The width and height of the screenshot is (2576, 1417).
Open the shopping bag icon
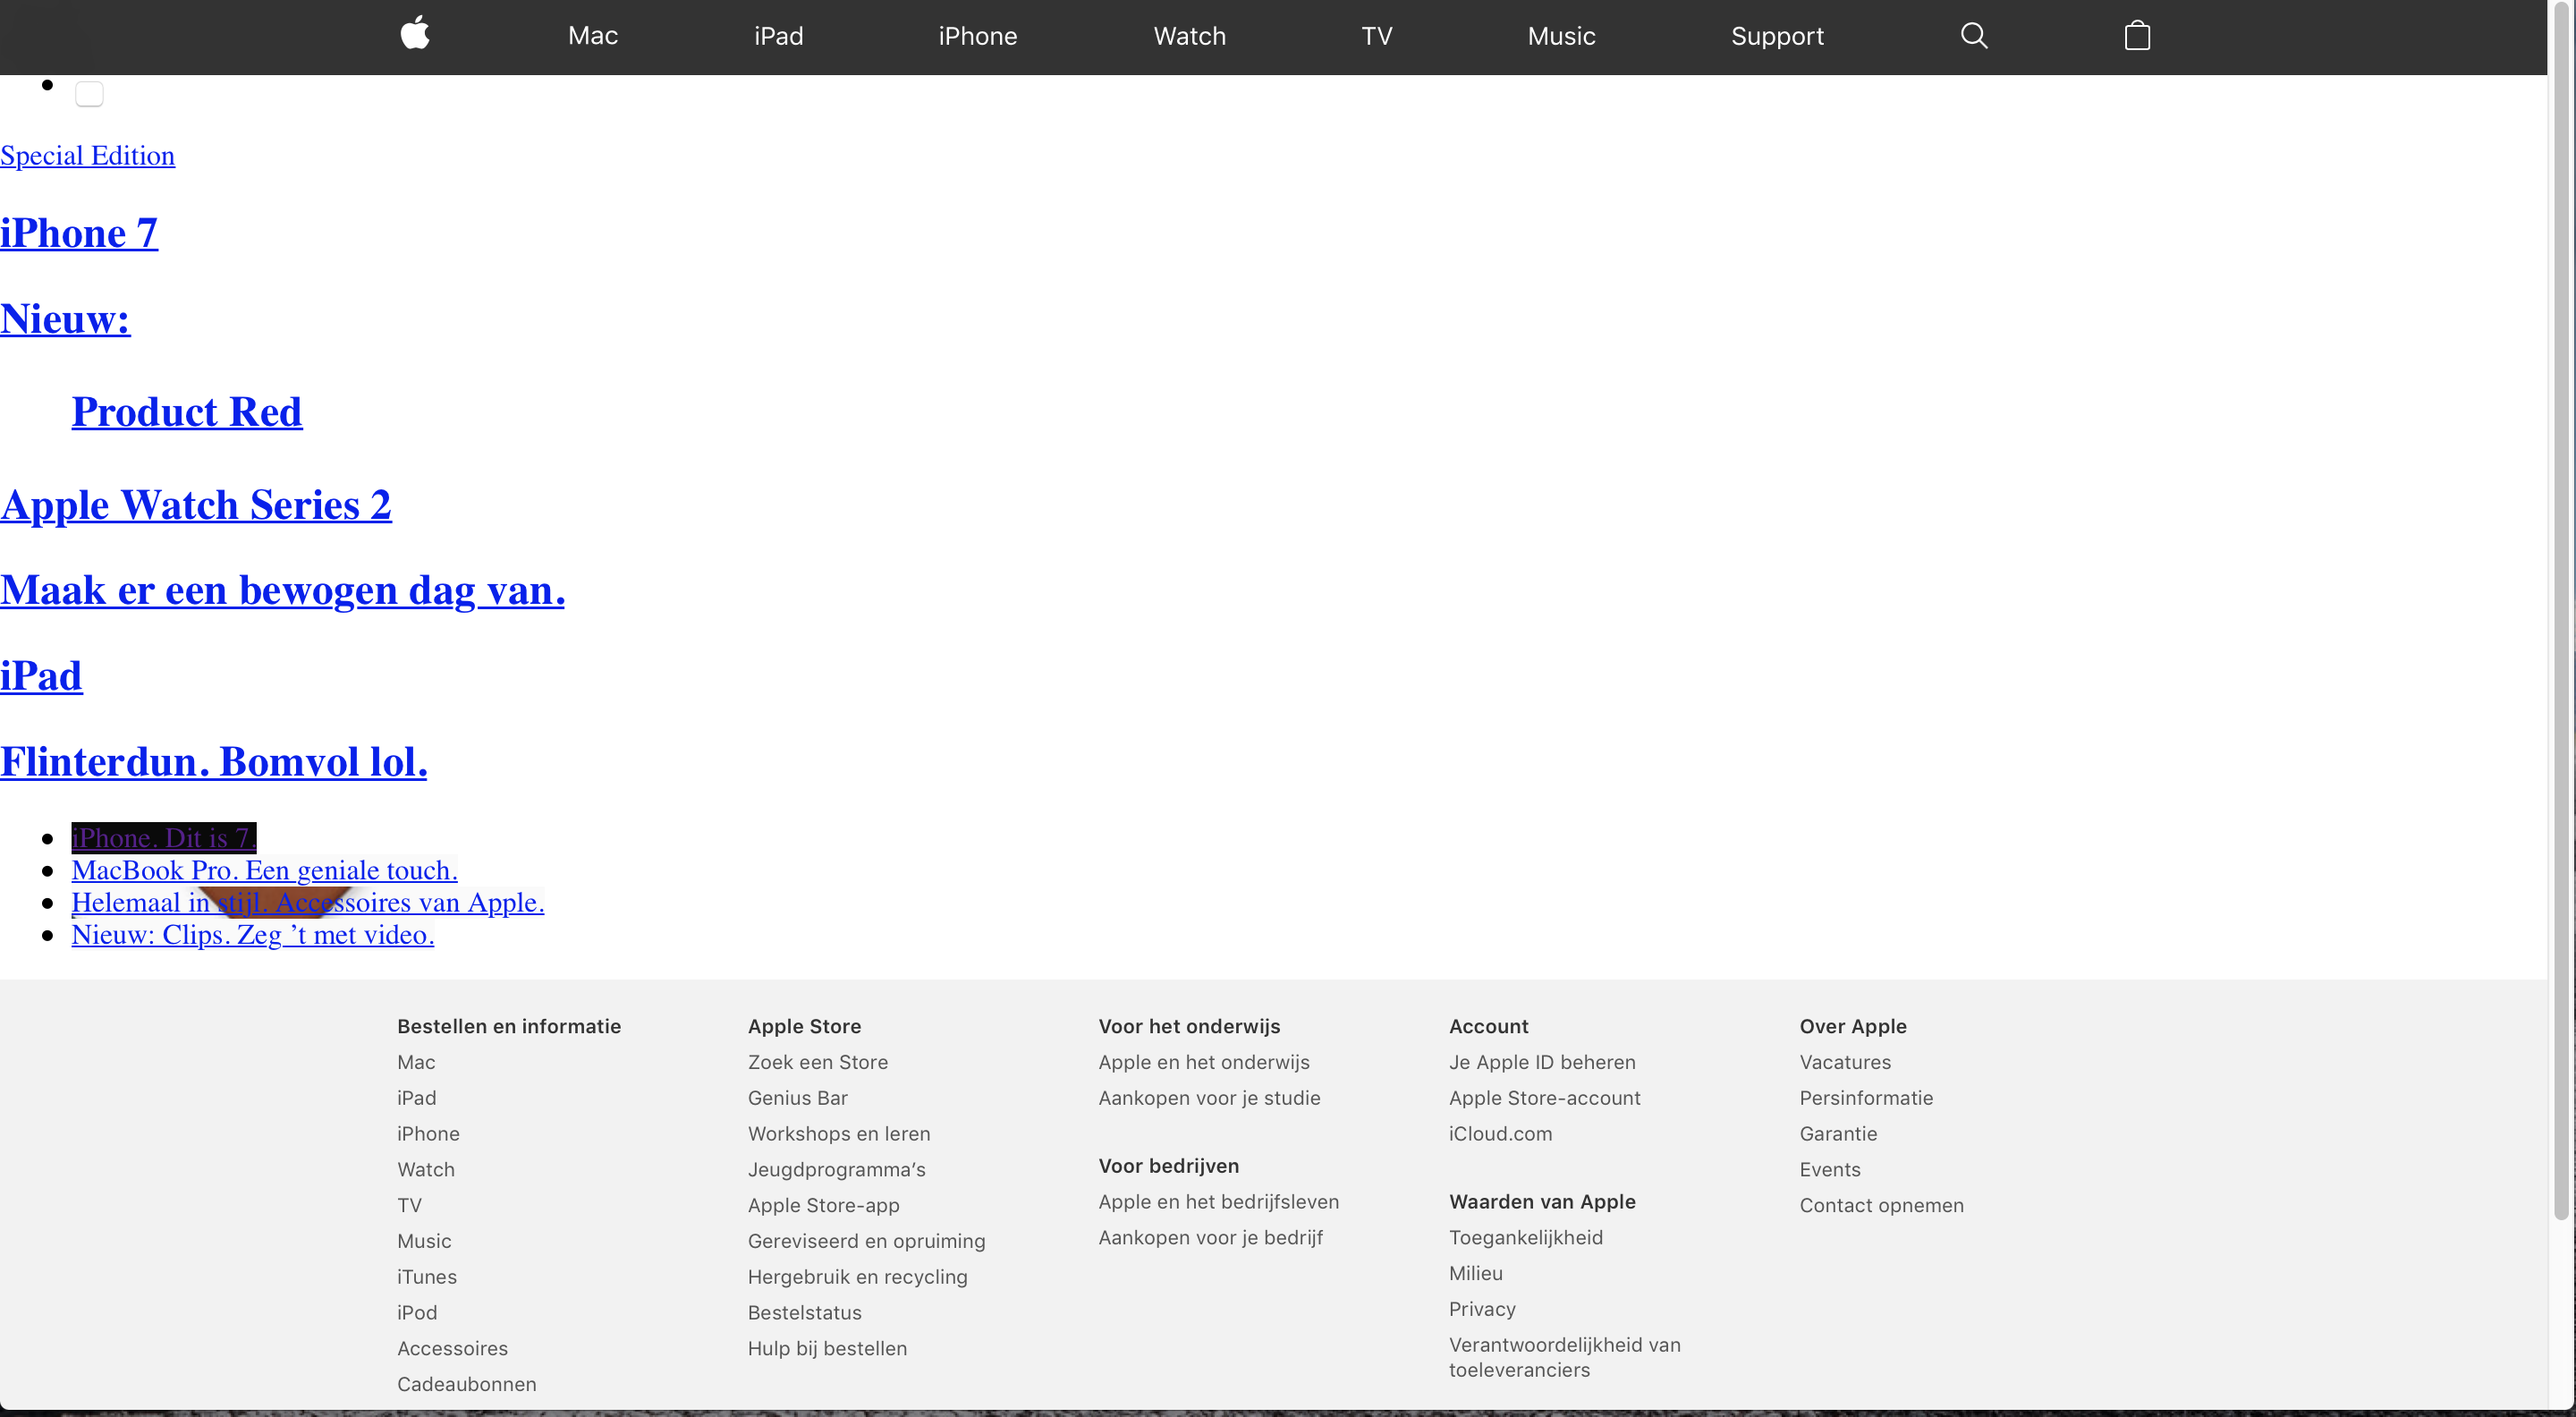[x=2137, y=36]
